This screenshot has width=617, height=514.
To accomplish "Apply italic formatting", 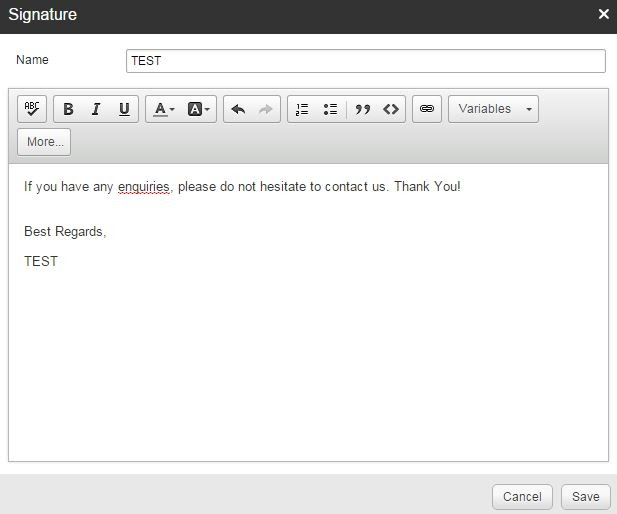I will (96, 109).
